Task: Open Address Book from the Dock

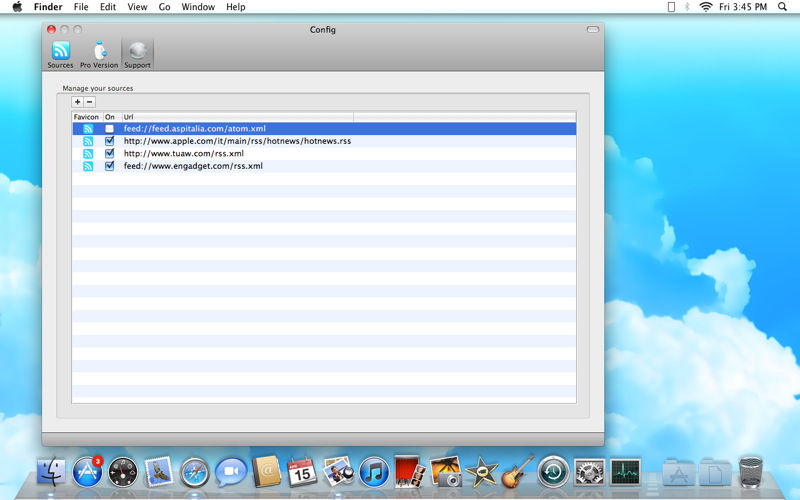Action: (x=267, y=471)
